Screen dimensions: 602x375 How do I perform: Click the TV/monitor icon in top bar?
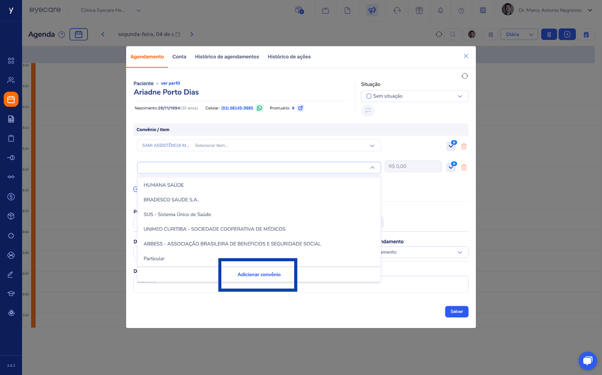click(x=325, y=10)
